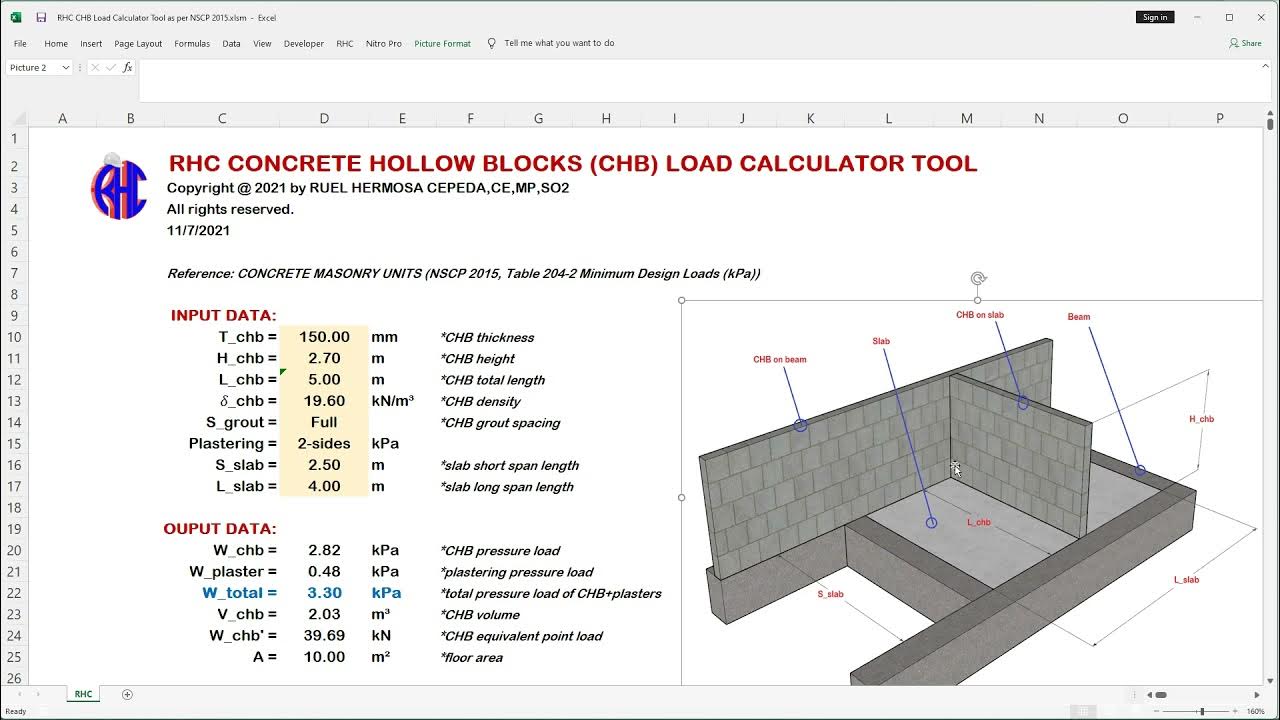Screen dimensions: 1280x720
Task: Select row 22 header
Action: point(14,593)
